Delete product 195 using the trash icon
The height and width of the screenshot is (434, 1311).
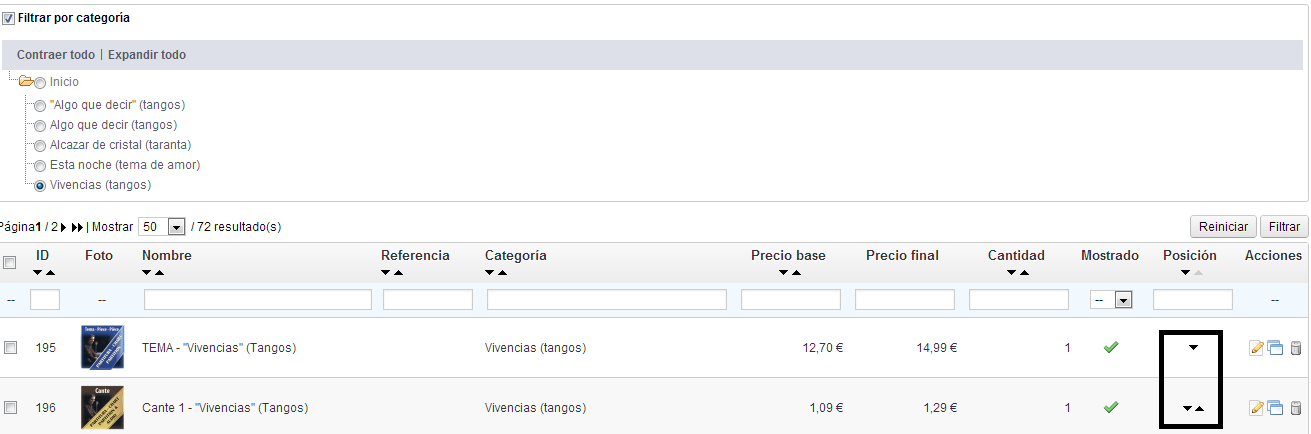1296,348
